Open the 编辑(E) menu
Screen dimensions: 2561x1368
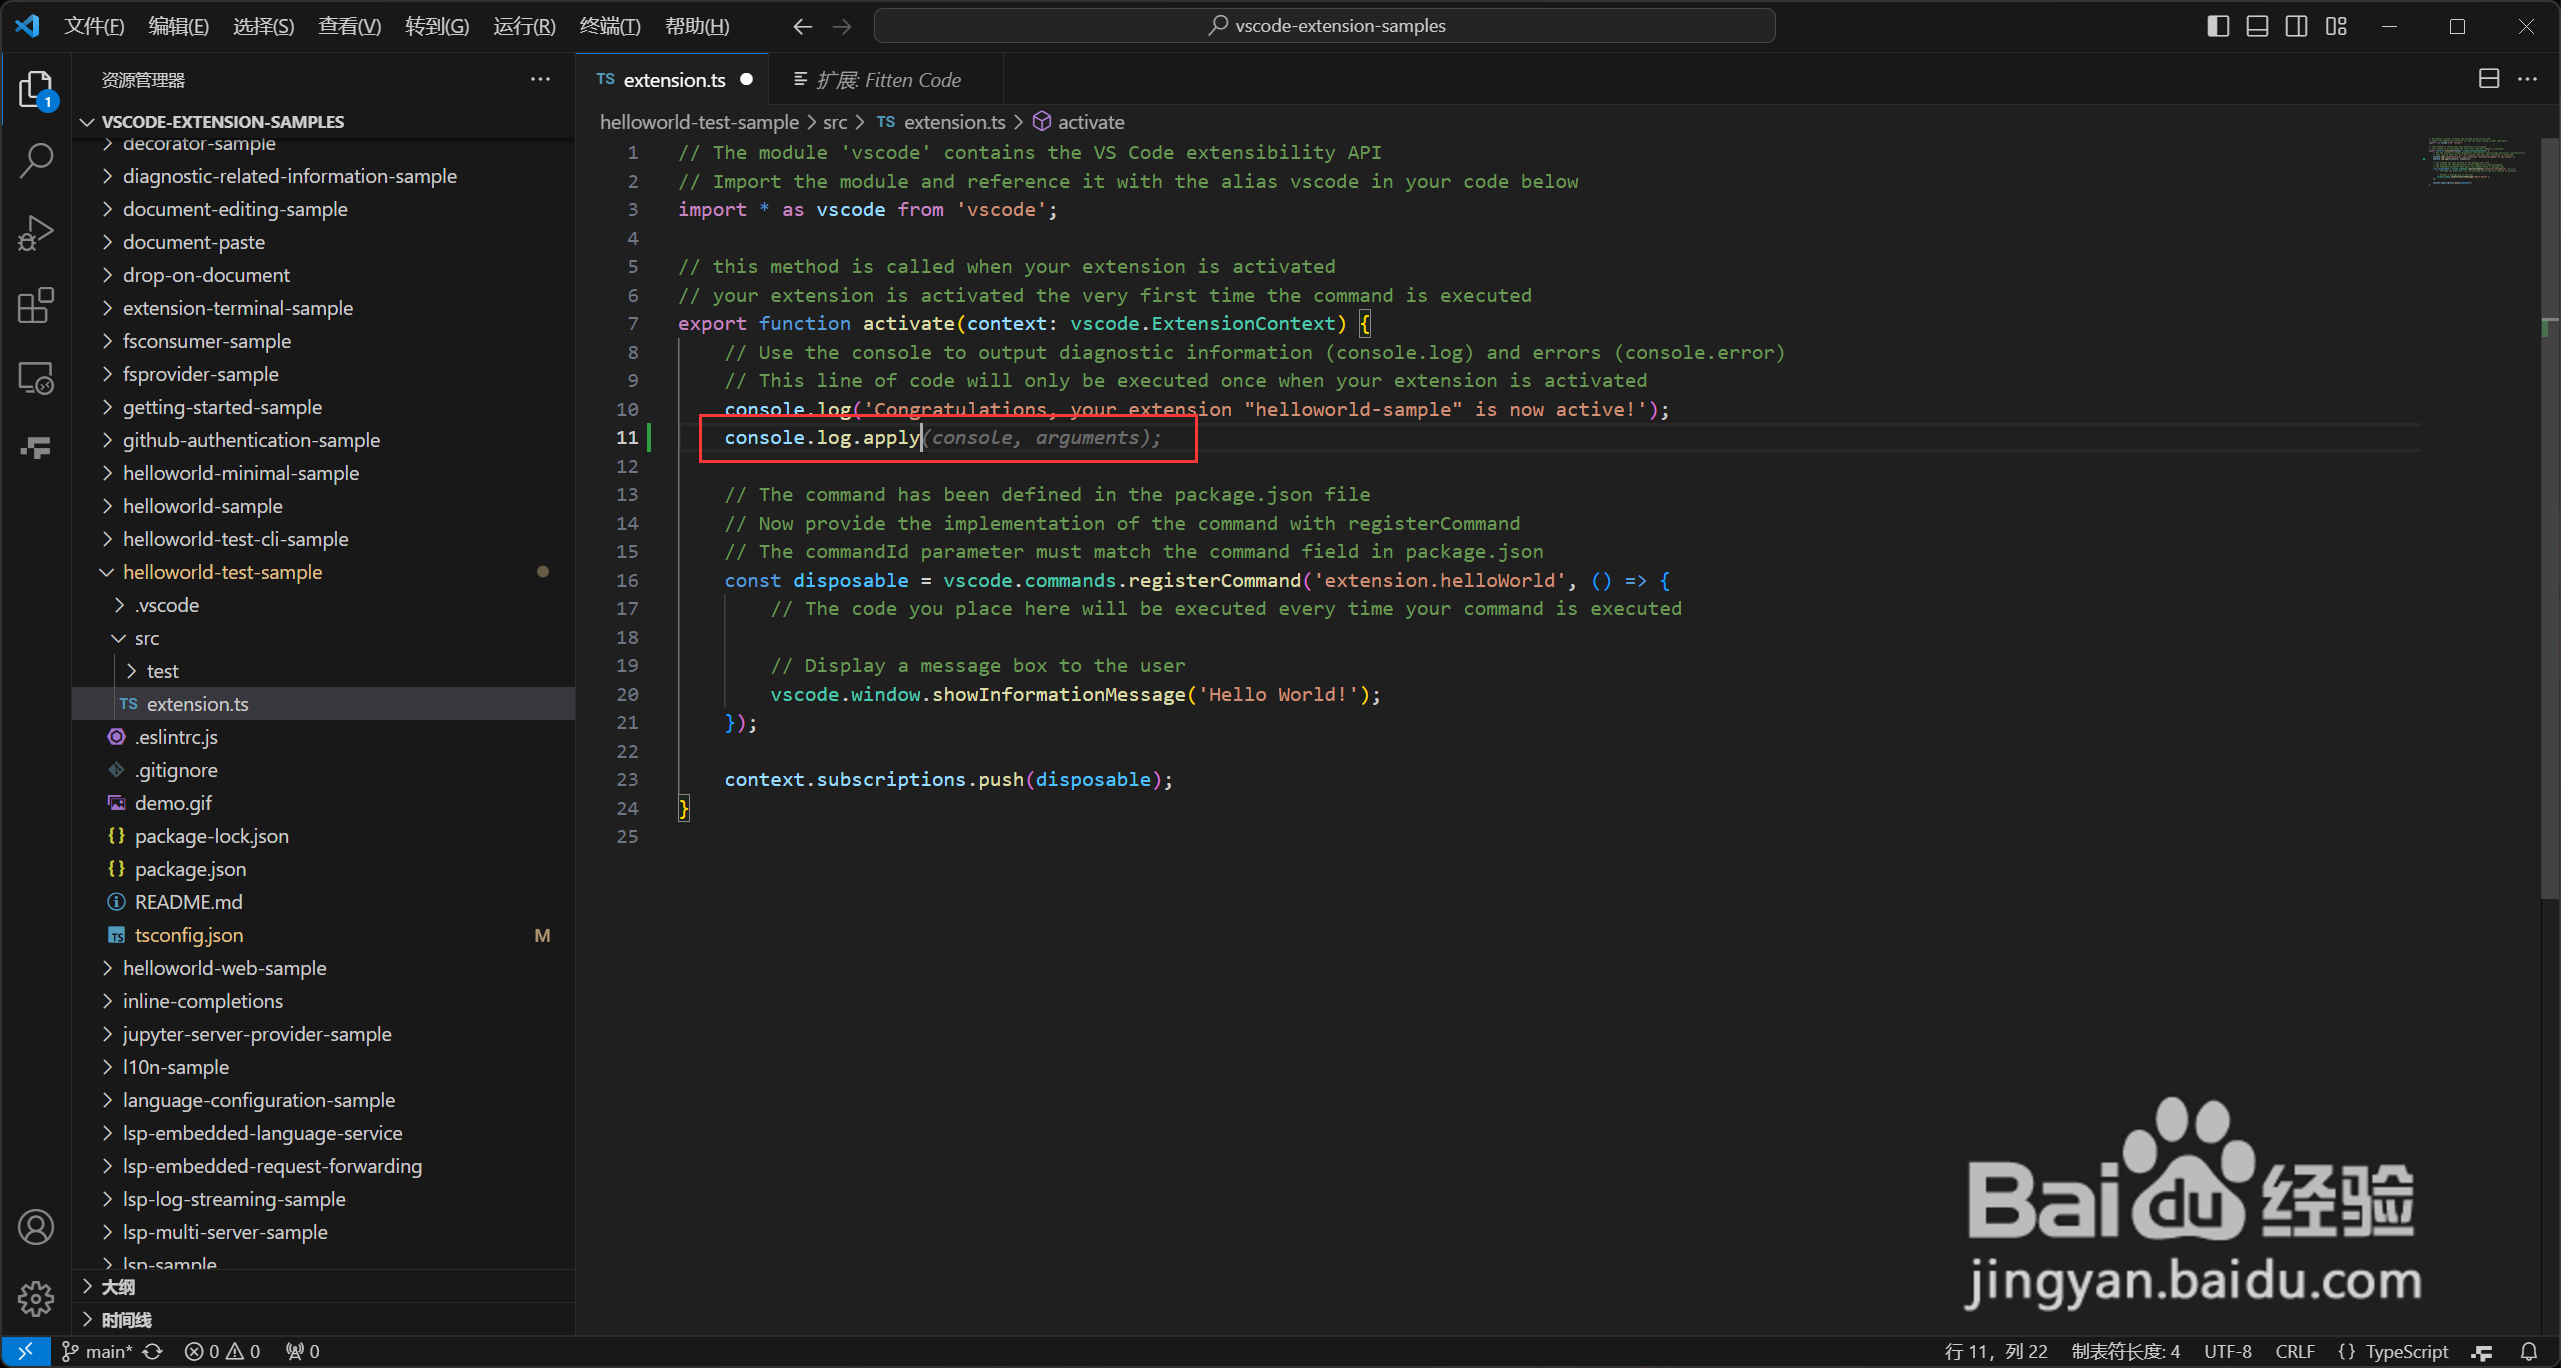click(x=178, y=26)
